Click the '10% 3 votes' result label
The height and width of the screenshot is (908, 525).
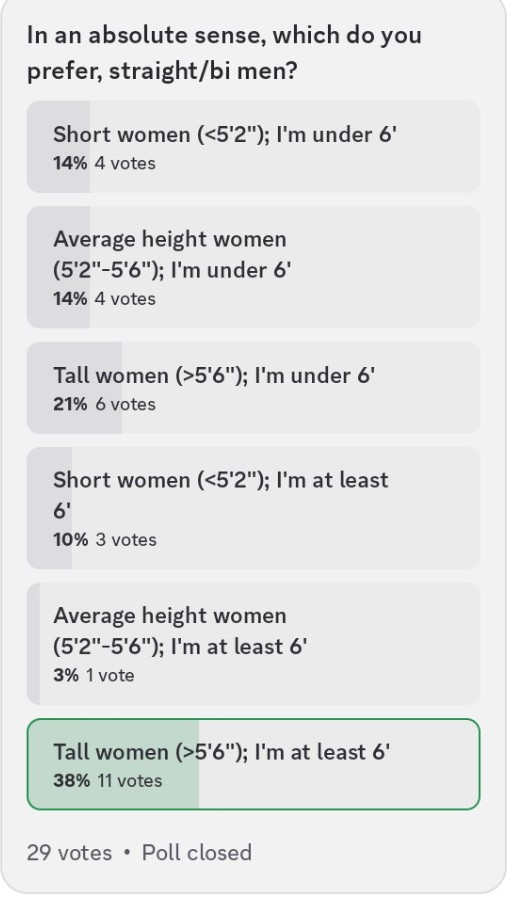point(105,540)
